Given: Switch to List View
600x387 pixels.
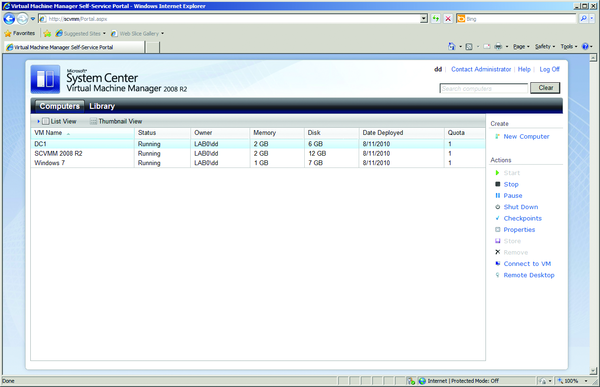Looking at the screenshot, I should click(59, 121).
